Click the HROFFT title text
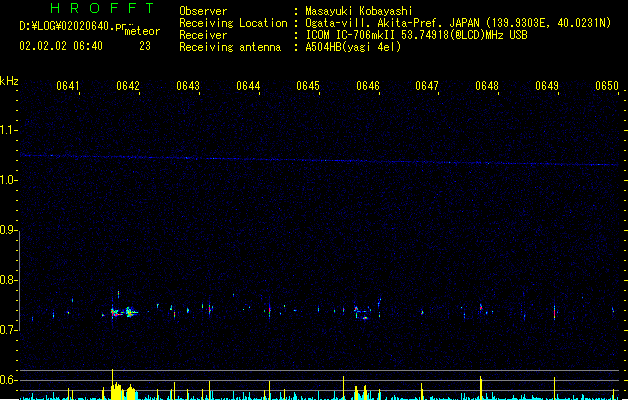Viewport: 629px width, 400px height. 102,8
